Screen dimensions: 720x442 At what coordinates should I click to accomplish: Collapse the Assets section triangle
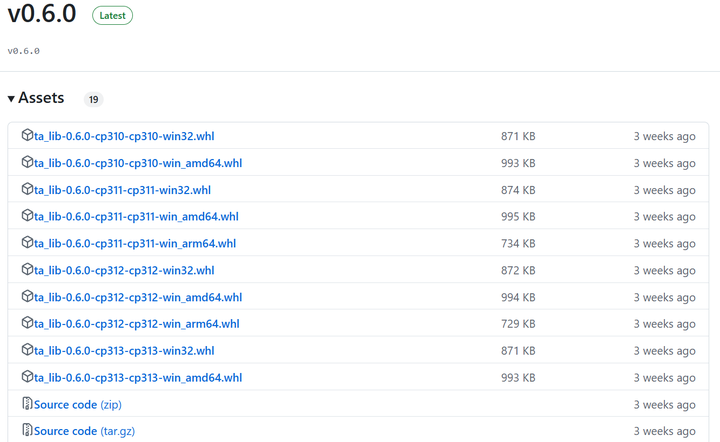coord(11,99)
